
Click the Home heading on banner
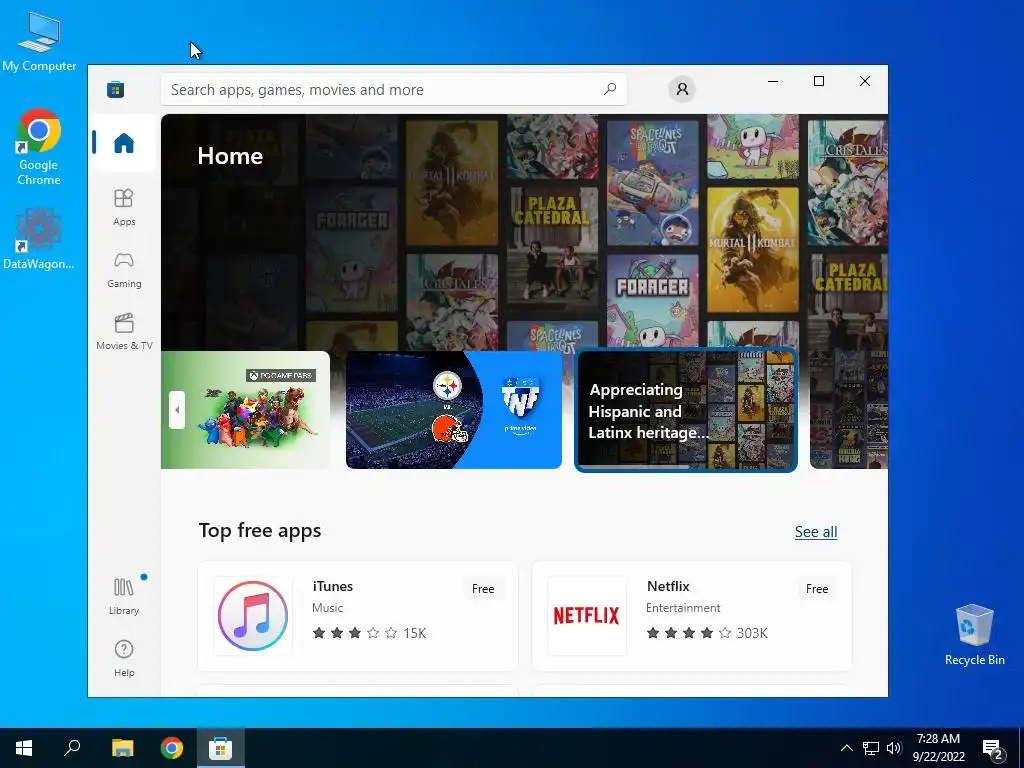pos(230,155)
